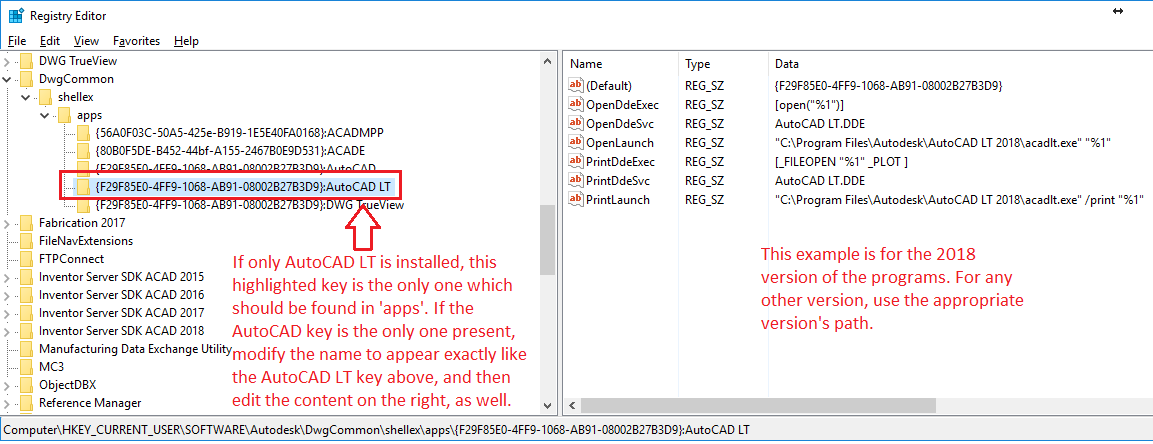Select the Manufacturing Data Exchange Utility key

click(135, 348)
